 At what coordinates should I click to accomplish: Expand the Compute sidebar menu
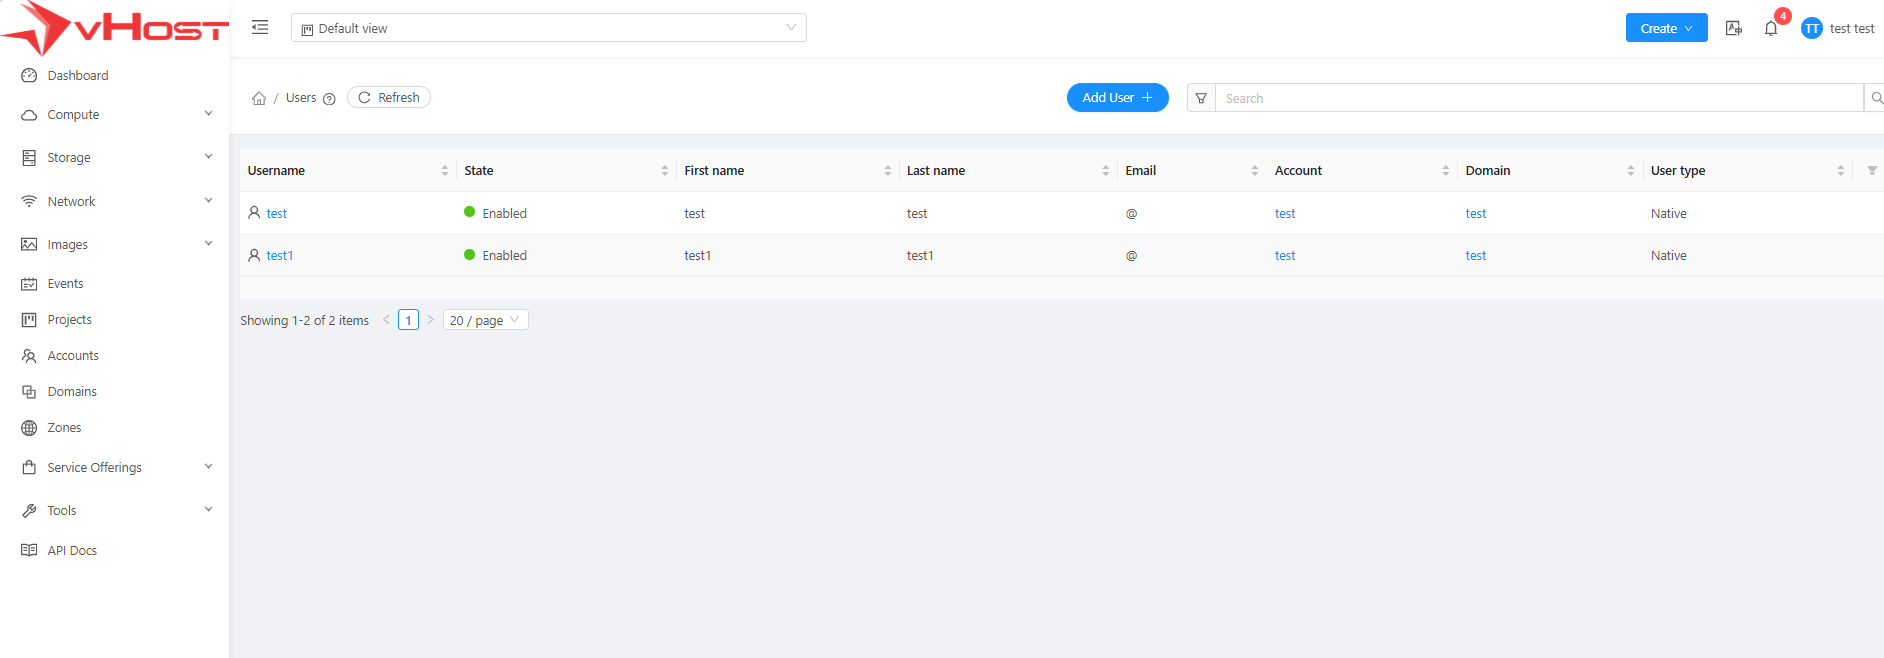tap(115, 115)
